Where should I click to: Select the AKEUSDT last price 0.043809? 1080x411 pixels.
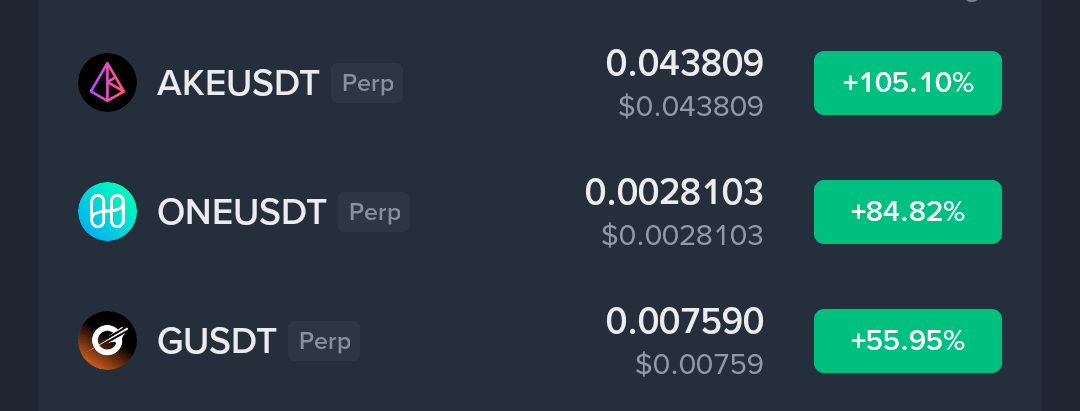tap(685, 63)
